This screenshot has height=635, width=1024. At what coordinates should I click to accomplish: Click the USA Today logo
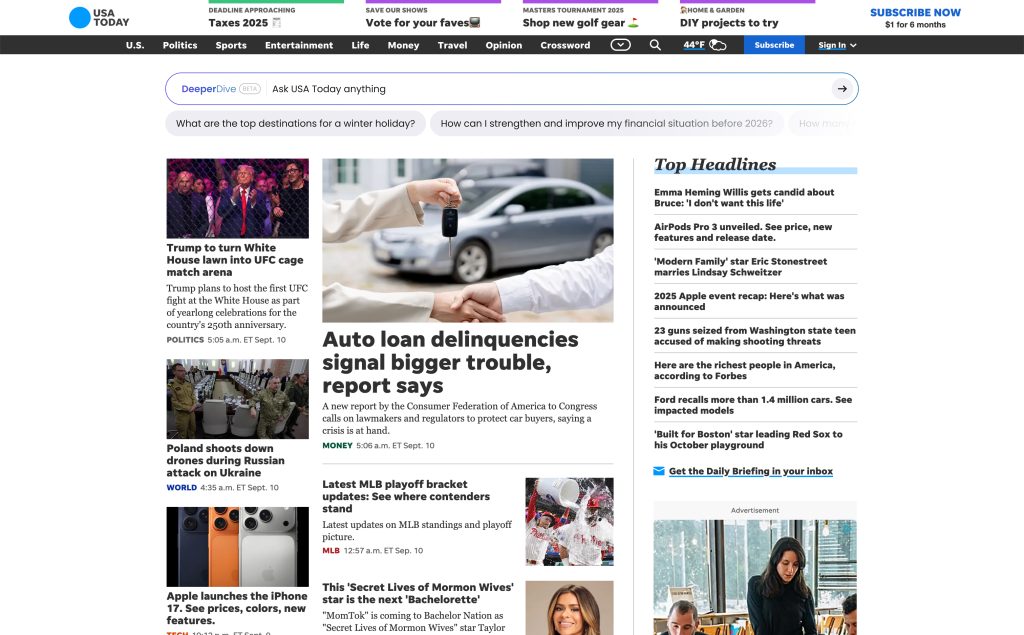pos(99,17)
